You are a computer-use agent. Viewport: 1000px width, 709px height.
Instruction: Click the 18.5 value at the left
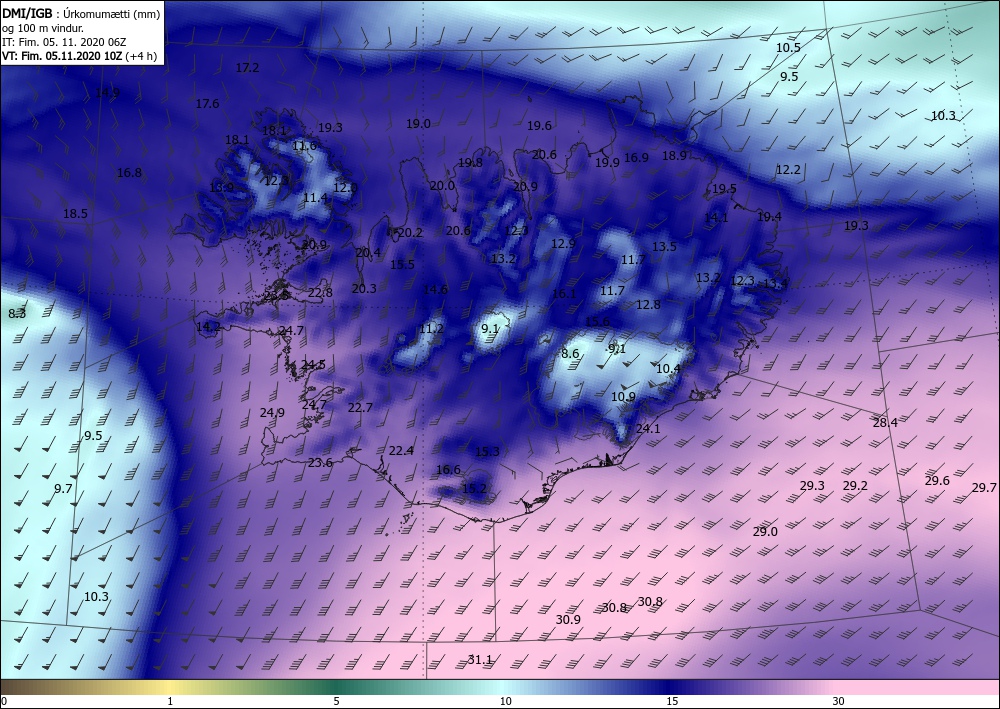pyautogui.click(x=75, y=214)
